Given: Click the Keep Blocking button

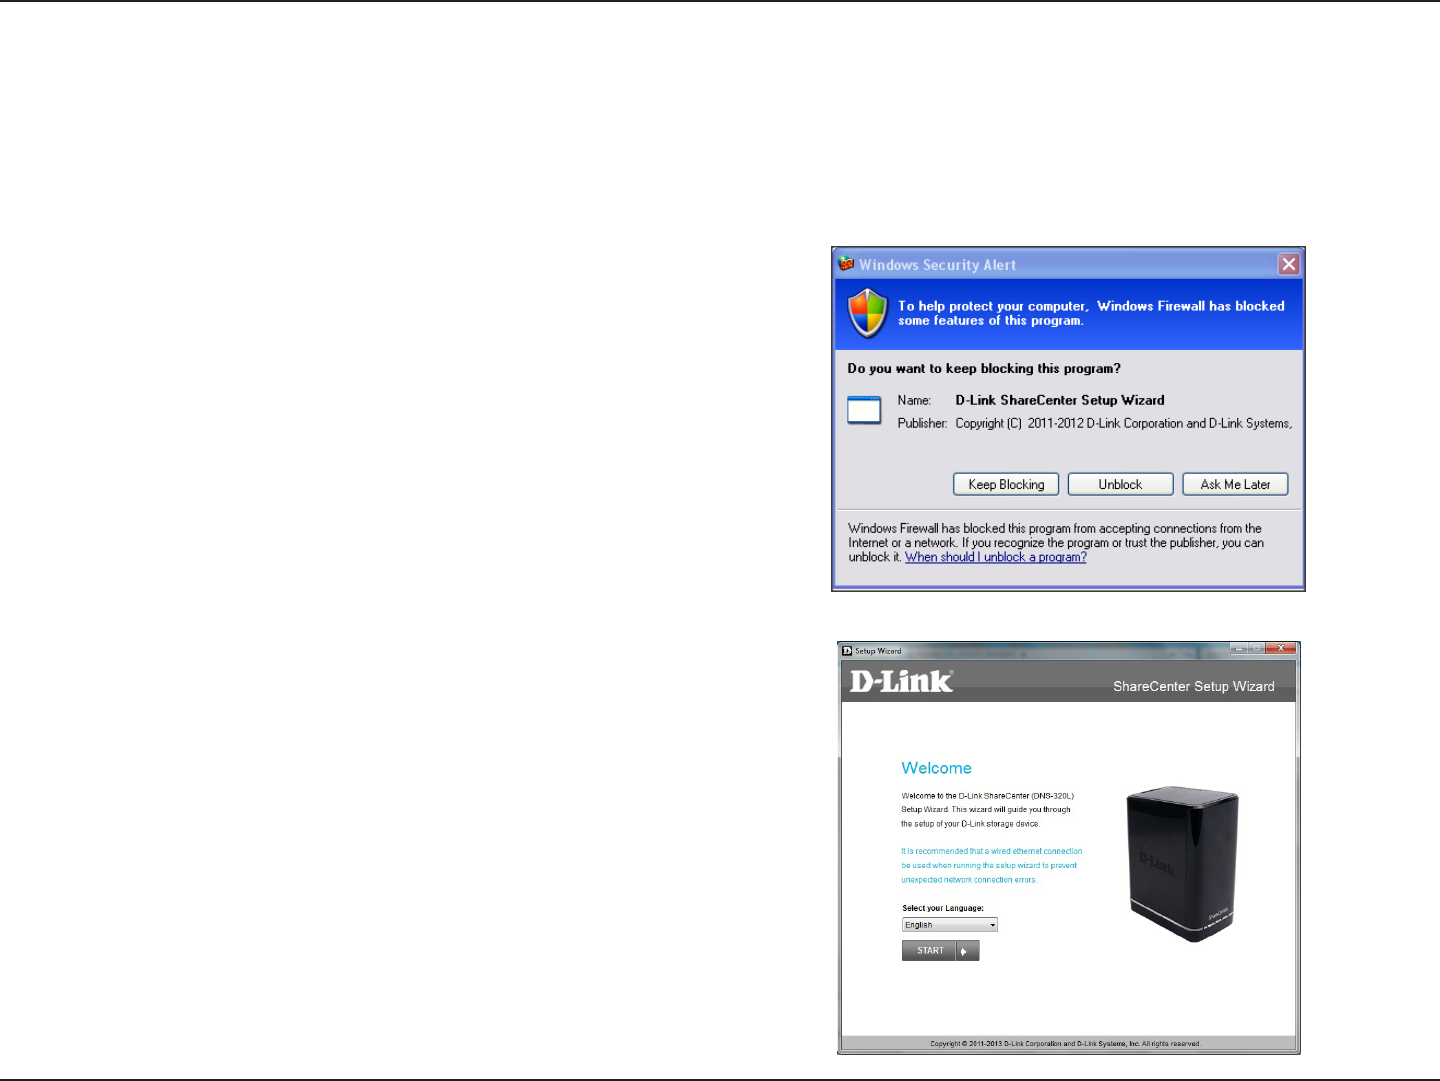Looking at the screenshot, I should click(1006, 484).
